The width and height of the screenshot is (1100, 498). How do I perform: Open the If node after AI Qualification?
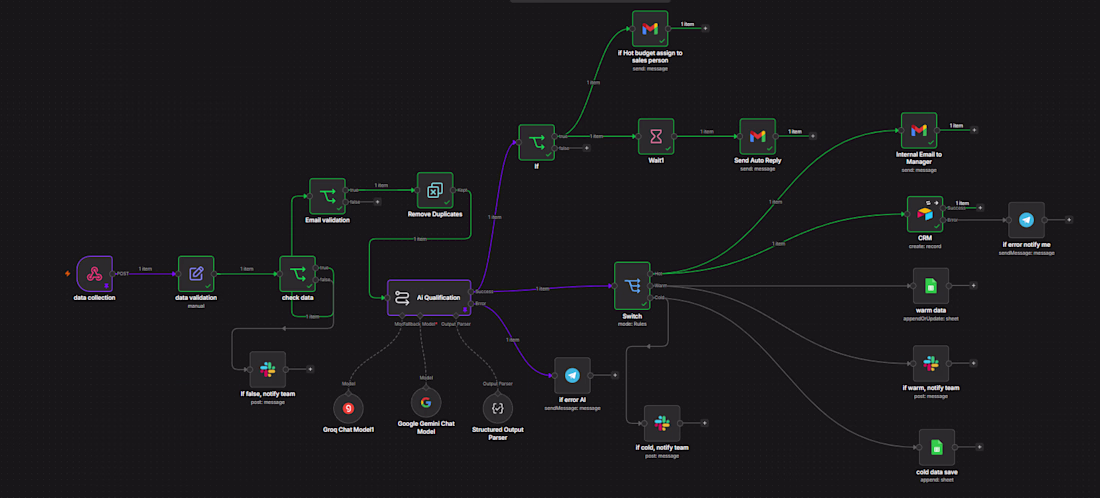[537, 142]
